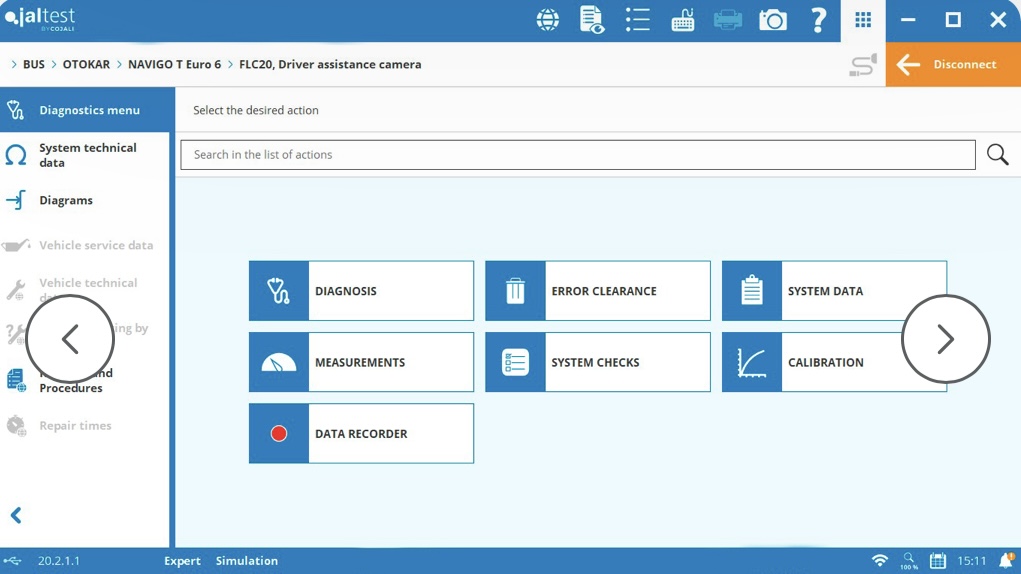Click the Disconnect button
The height and width of the screenshot is (574, 1021).
coord(953,64)
